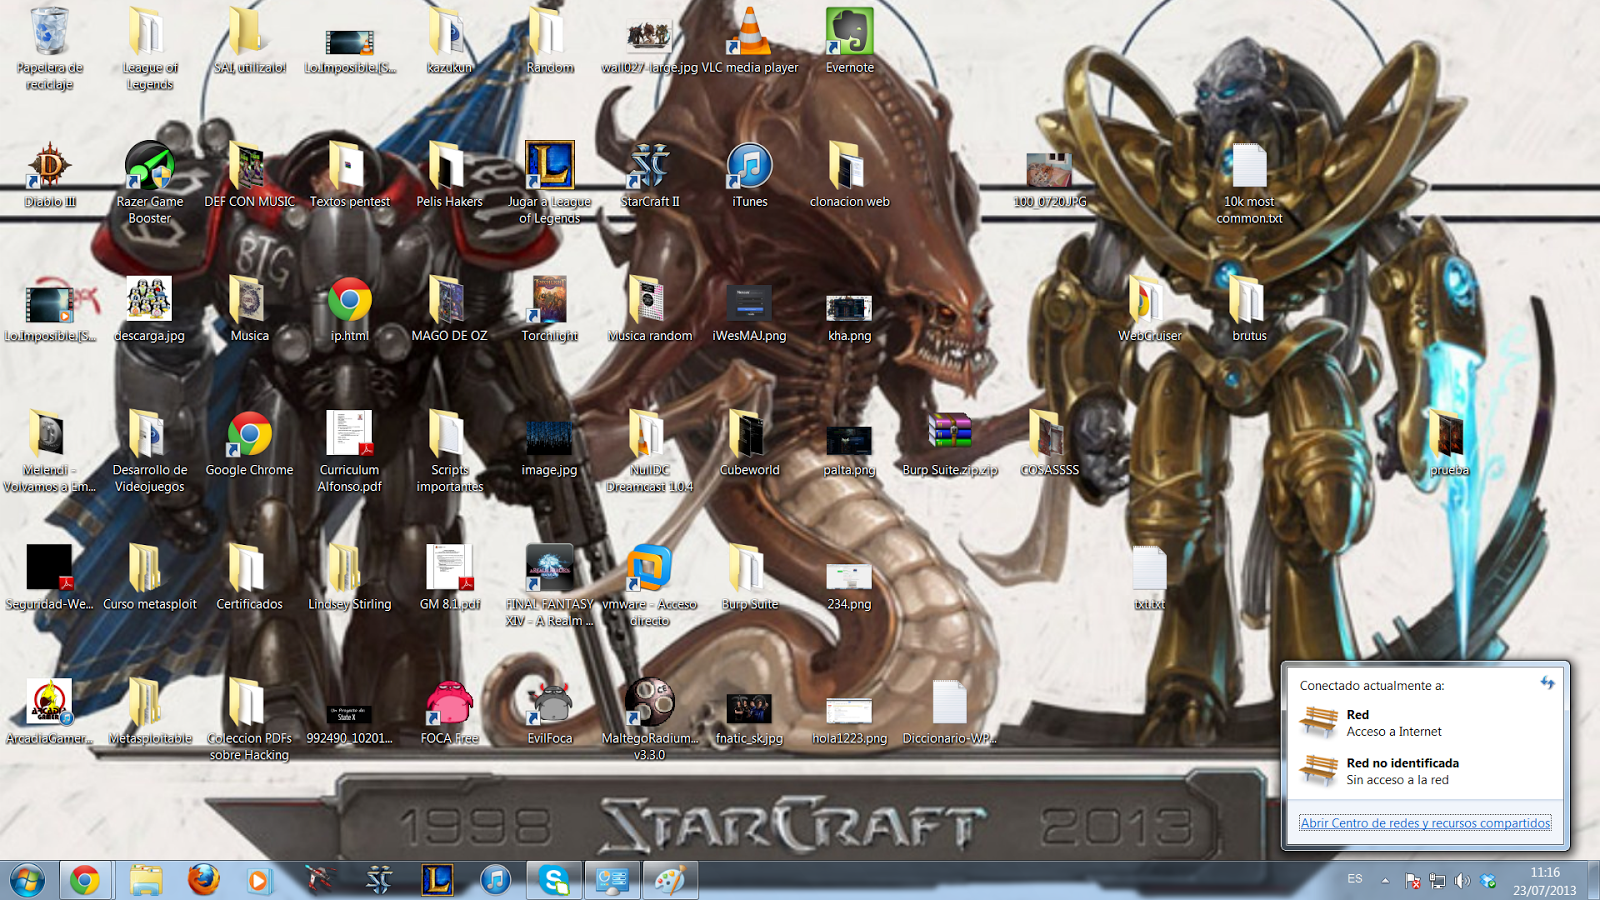This screenshot has width=1600, height=900.
Task: Launch MaltegoRadium v3.3.0 shortcut
Action: point(650,719)
